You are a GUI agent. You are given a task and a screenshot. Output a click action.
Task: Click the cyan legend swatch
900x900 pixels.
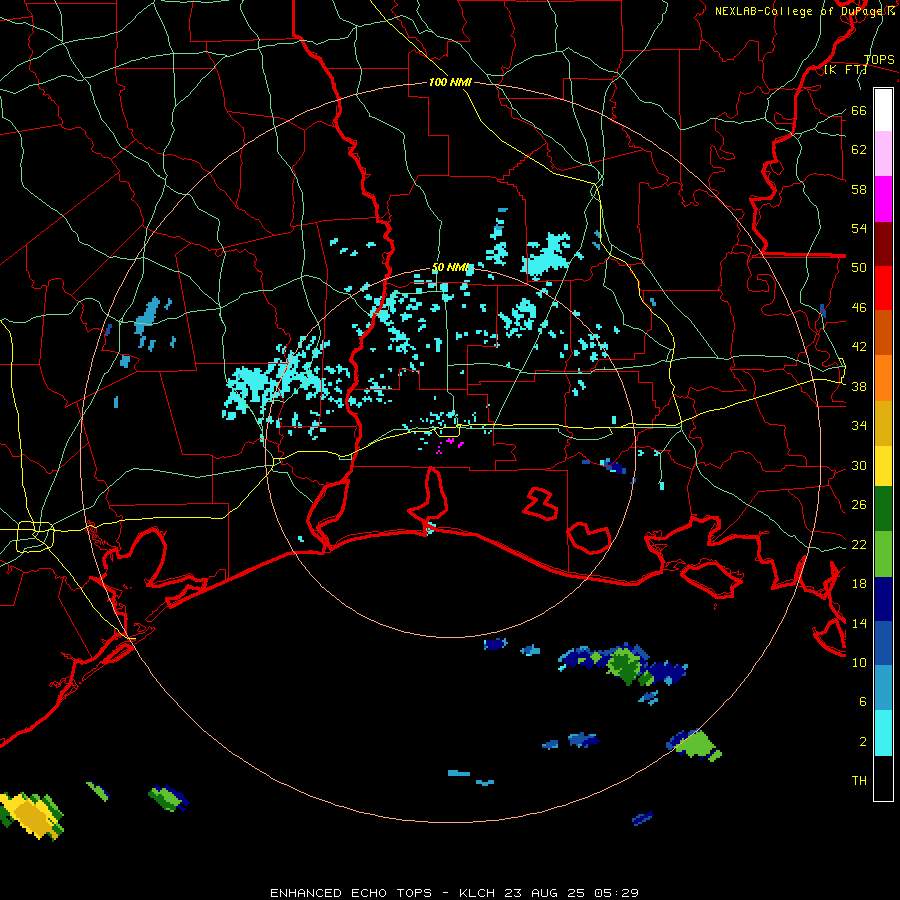click(883, 732)
